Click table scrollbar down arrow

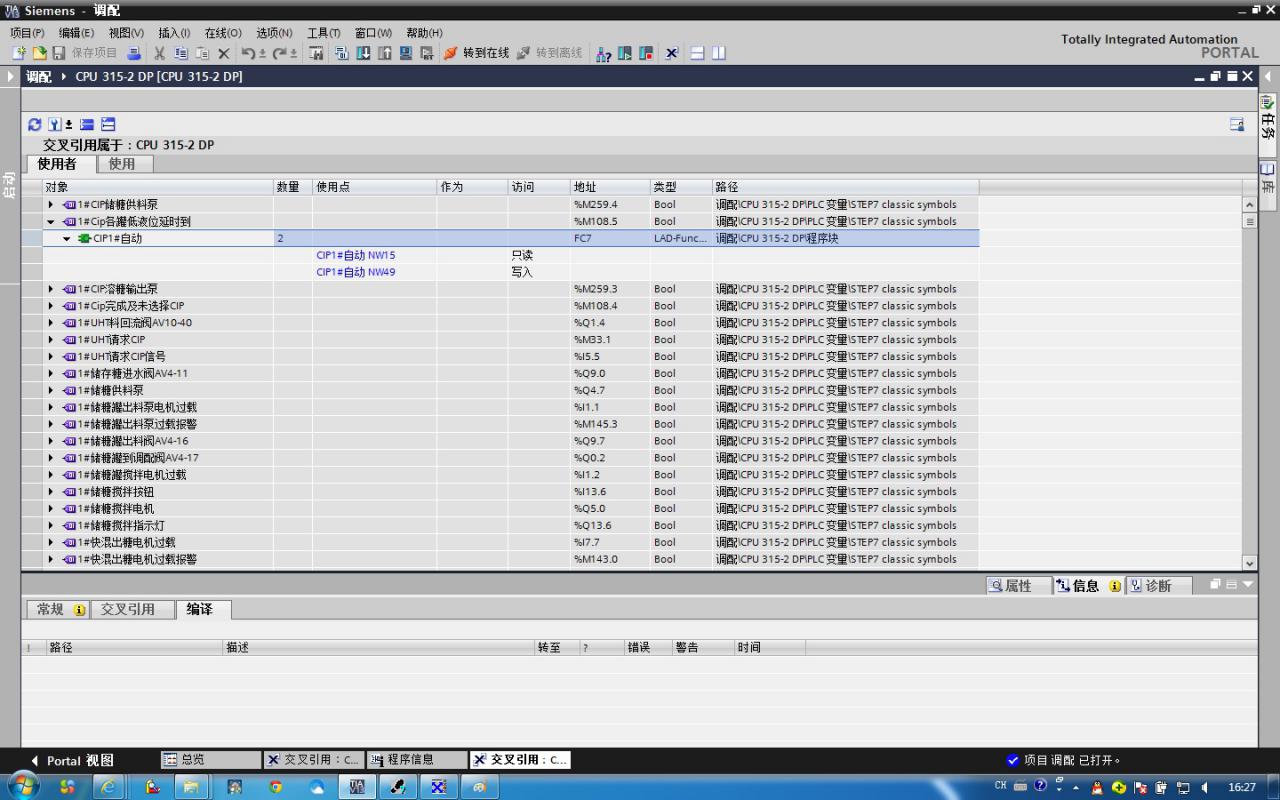coord(1249,564)
